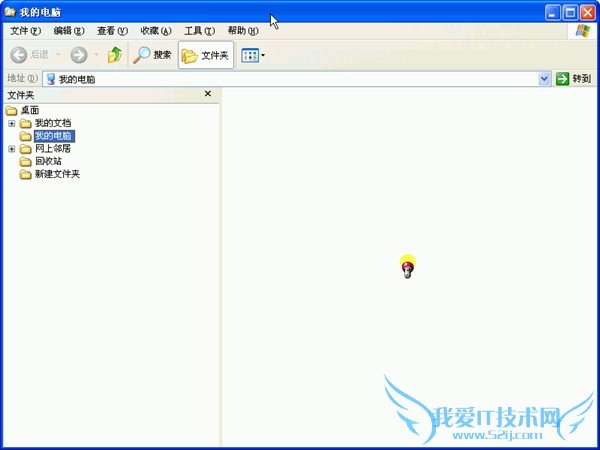This screenshot has height=450, width=600.
Task: Toggle the Folders (文件夹) pane button
Action: pos(206,55)
